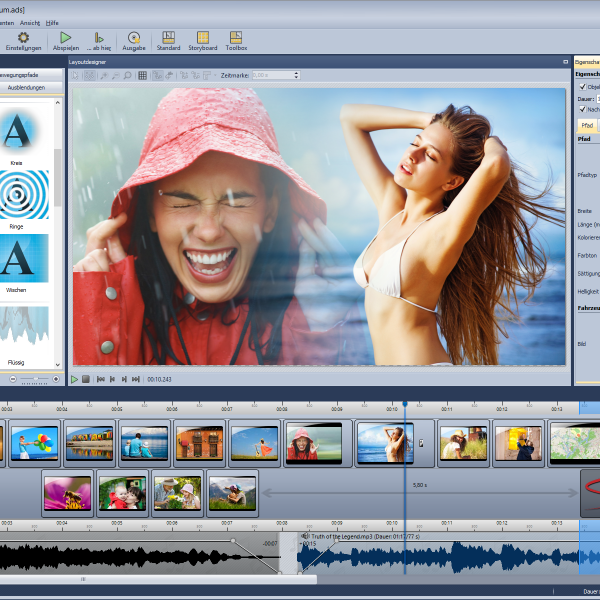This screenshot has width=600, height=600.
Task: Click the zoom in magnifier in Layoutdesigner
Action: (104, 75)
